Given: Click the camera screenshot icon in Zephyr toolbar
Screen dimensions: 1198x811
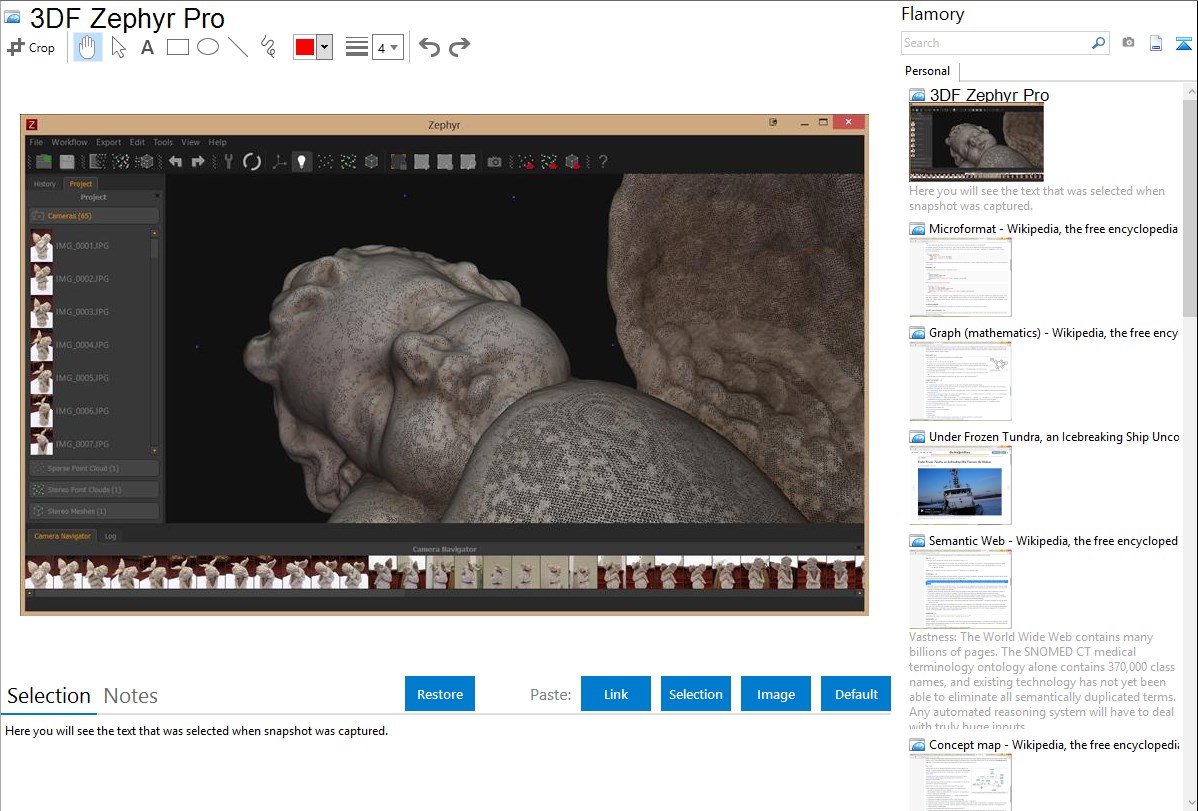Looking at the screenshot, I should pos(494,161).
